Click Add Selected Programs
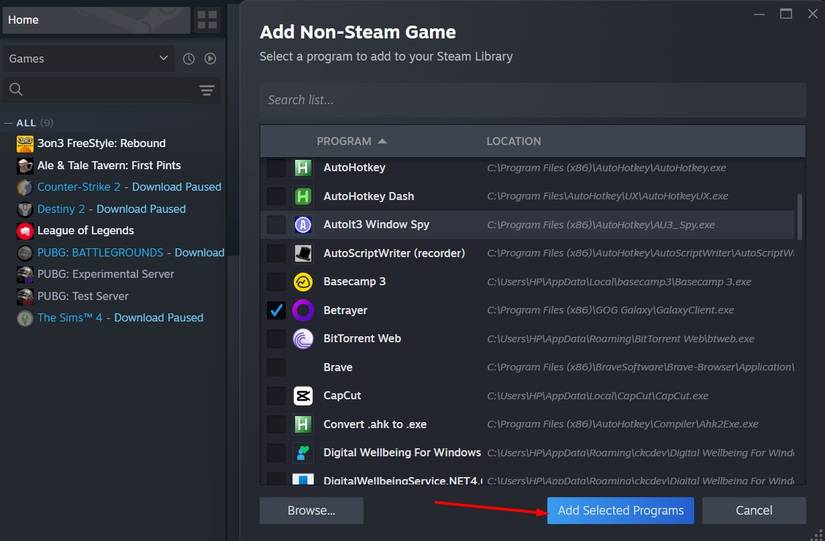The image size is (825, 541). click(x=620, y=510)
